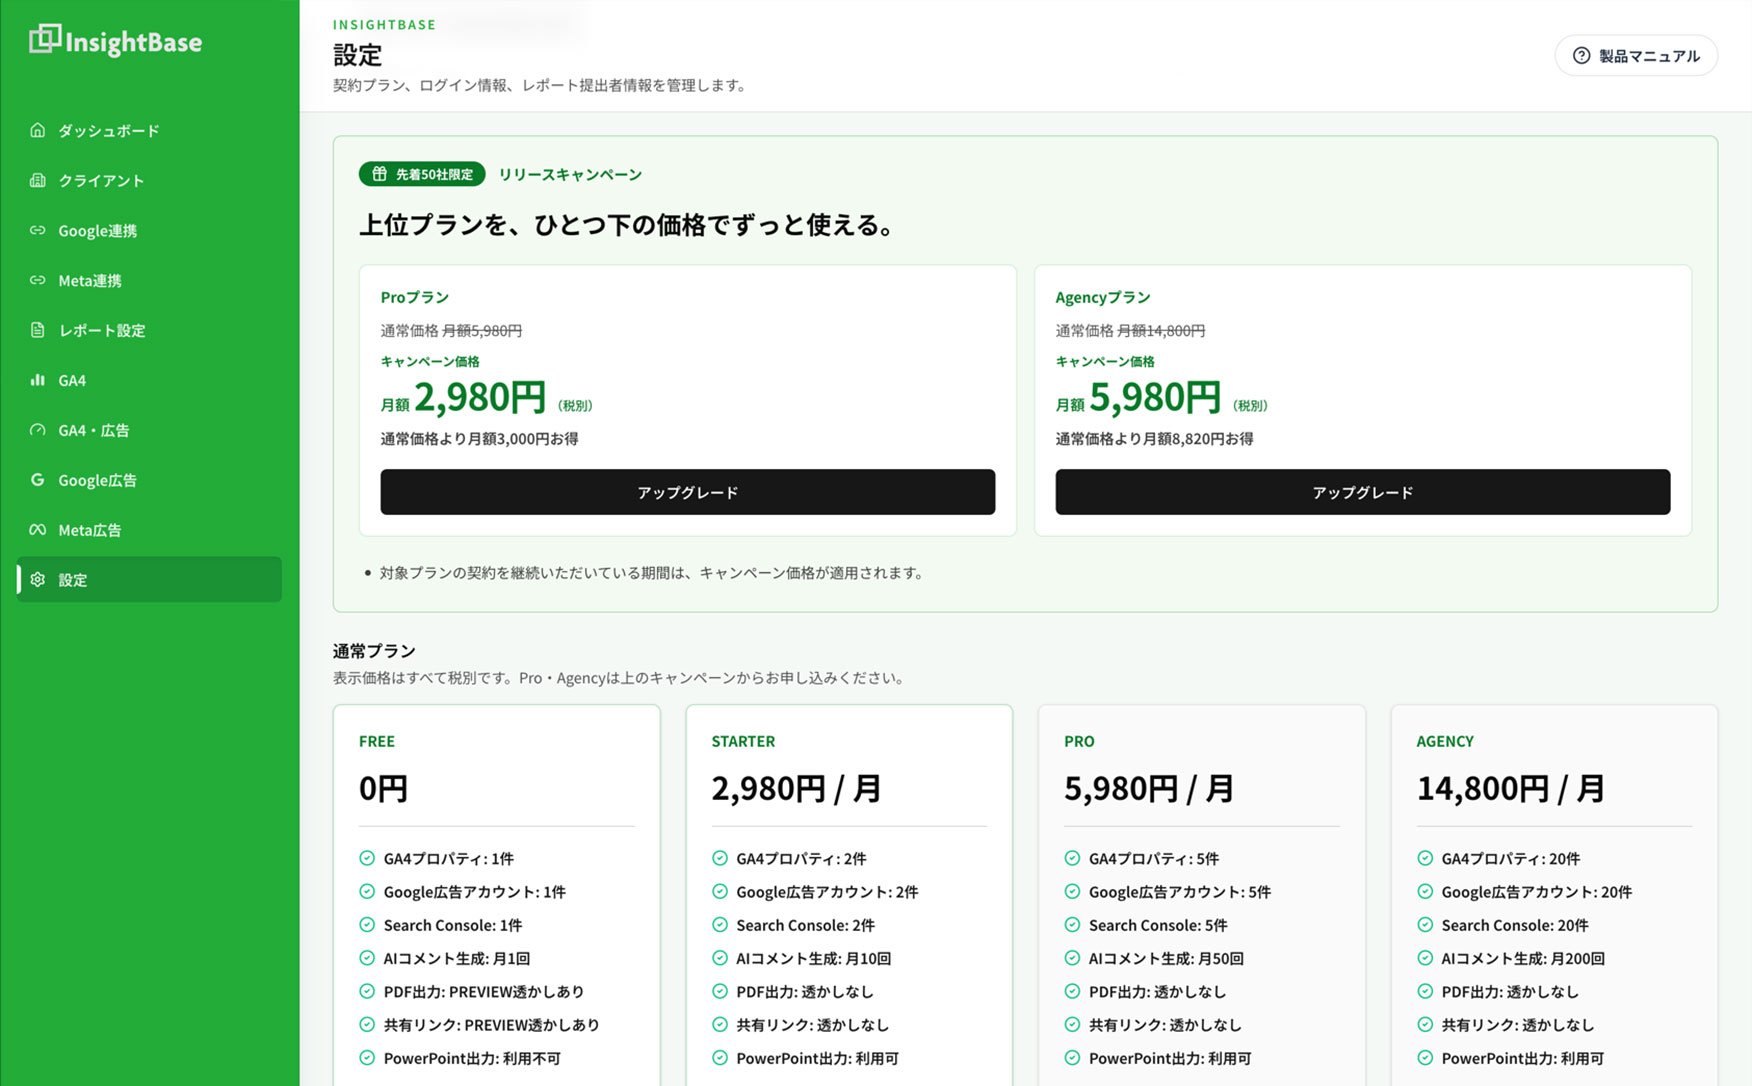The height and width of the screenshot is (1086, 1752).
Task: Click check icon beside AGENCY PowerPoint出力: 利用可
Action: (1425, 1058)
